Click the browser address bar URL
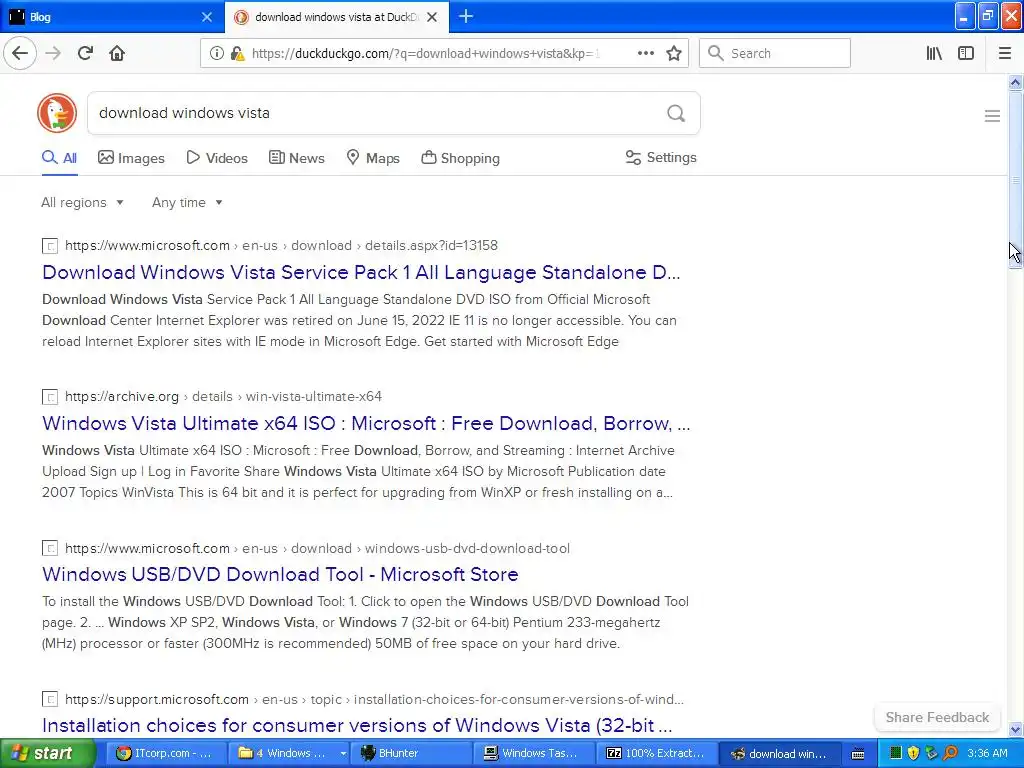 425,54
